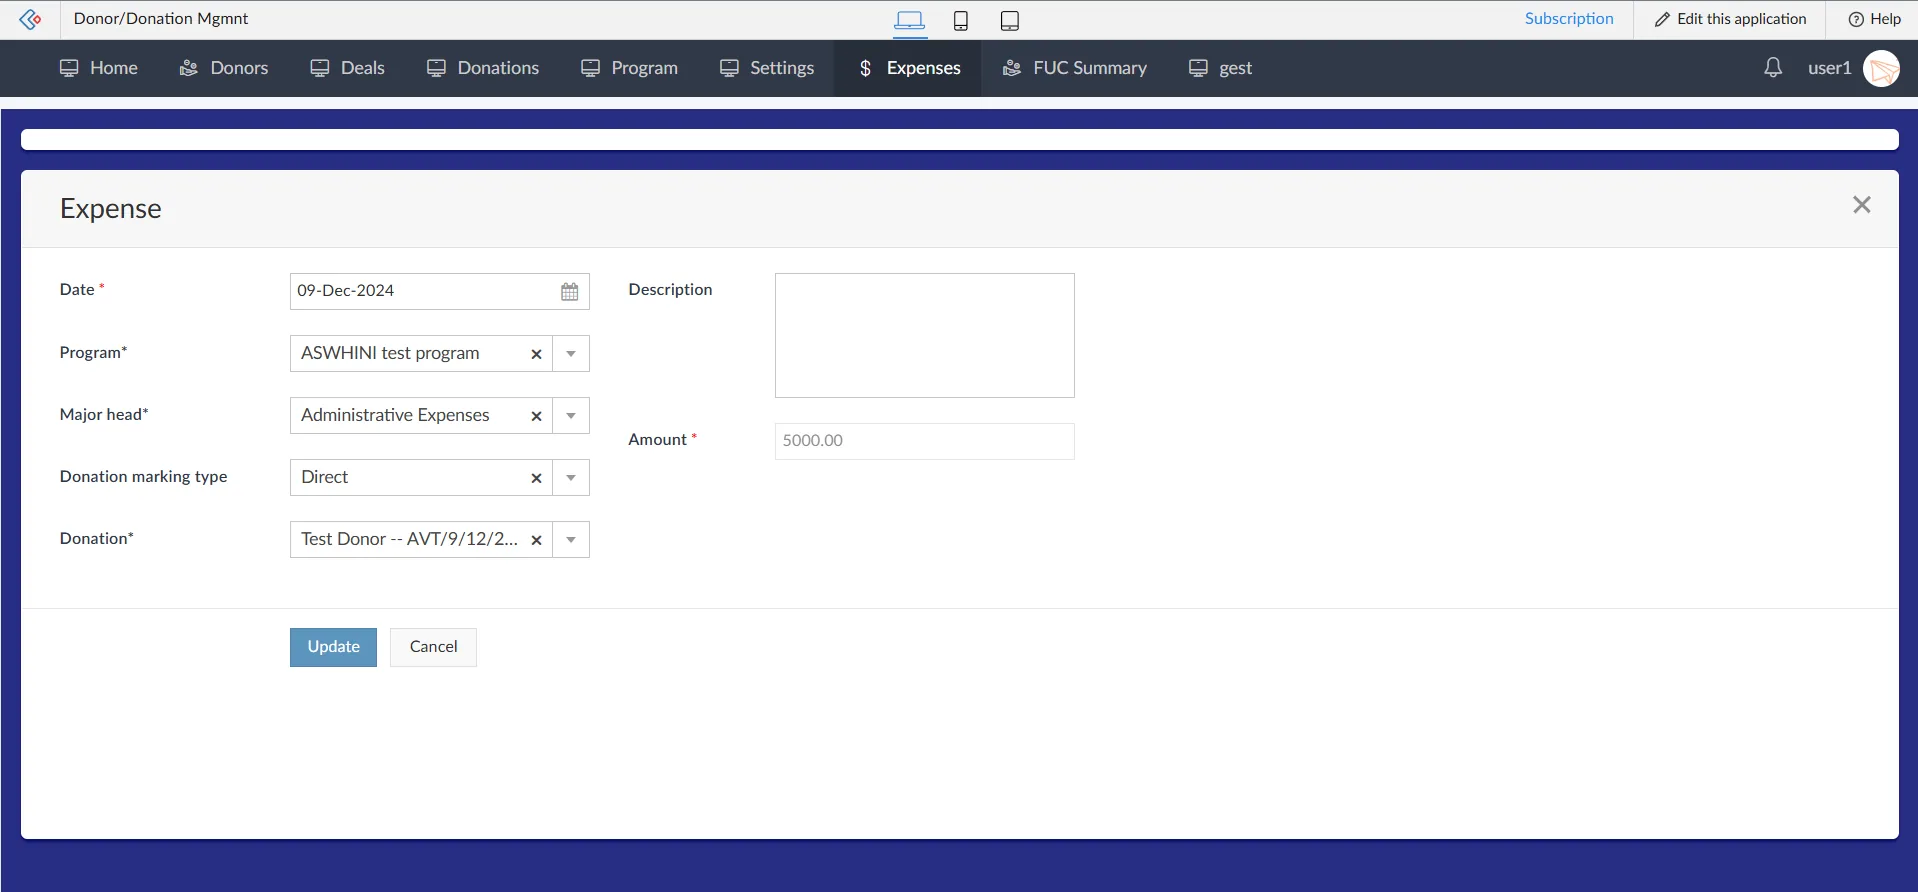Open notifications bell
Viewport: 1918px width, 892px height.
[1773, 68]
